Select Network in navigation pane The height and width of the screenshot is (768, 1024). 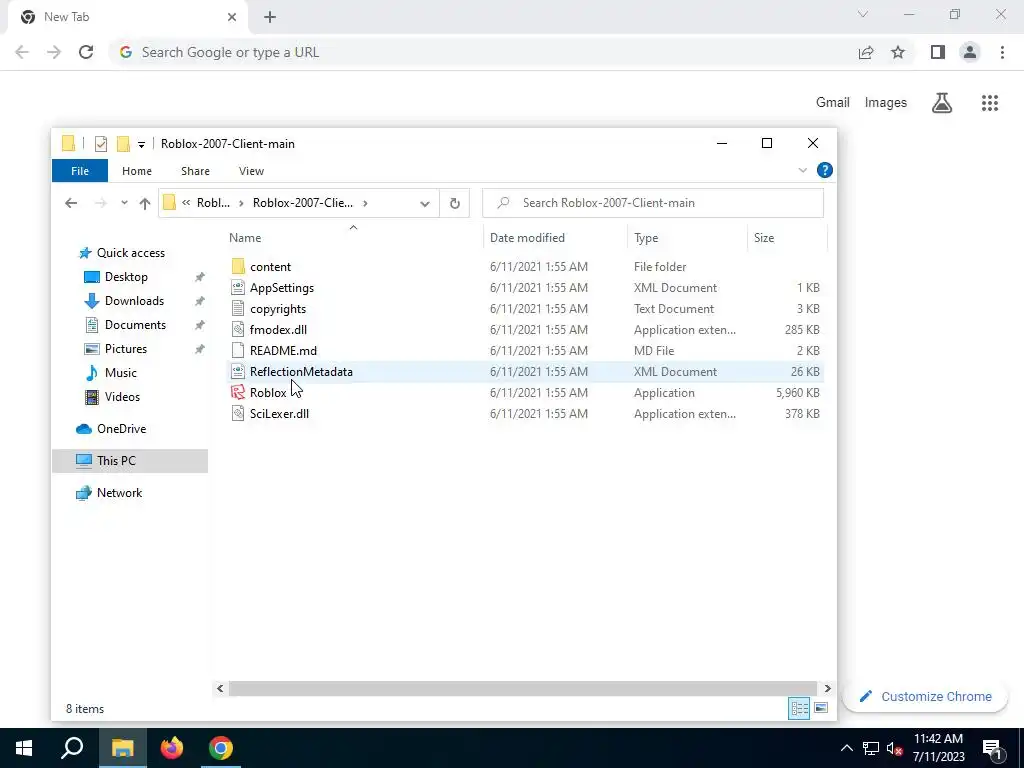(119, 493)
